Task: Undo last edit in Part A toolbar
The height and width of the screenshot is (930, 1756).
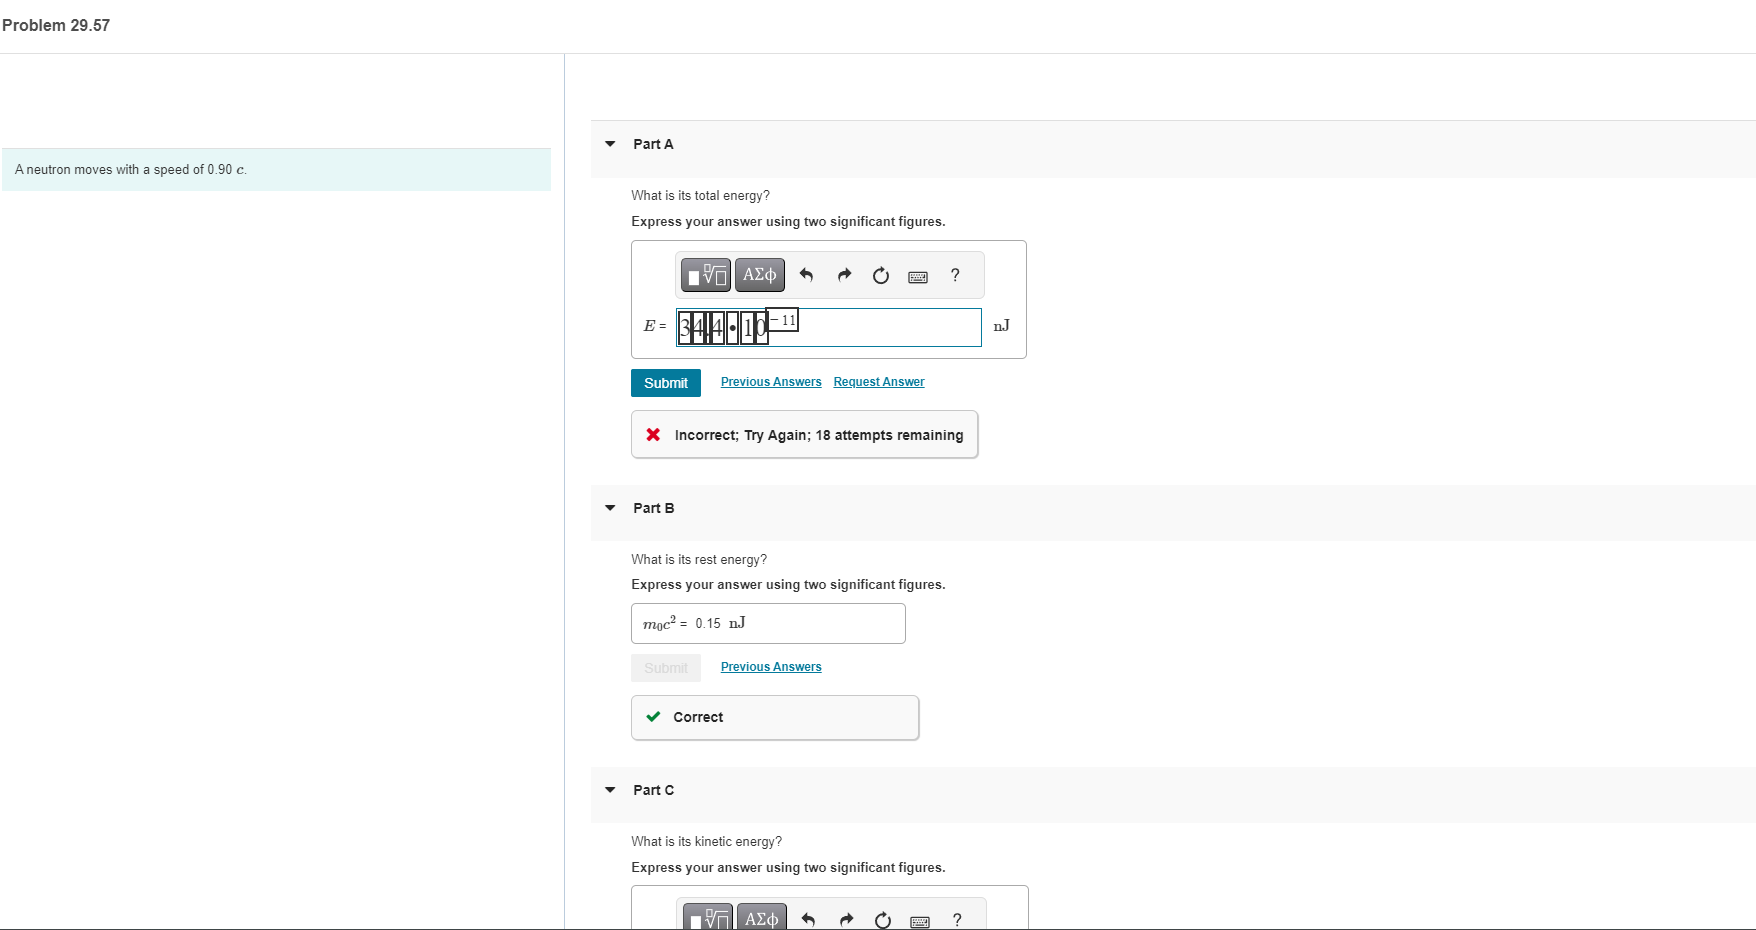Action: click(x=807, y=275)
